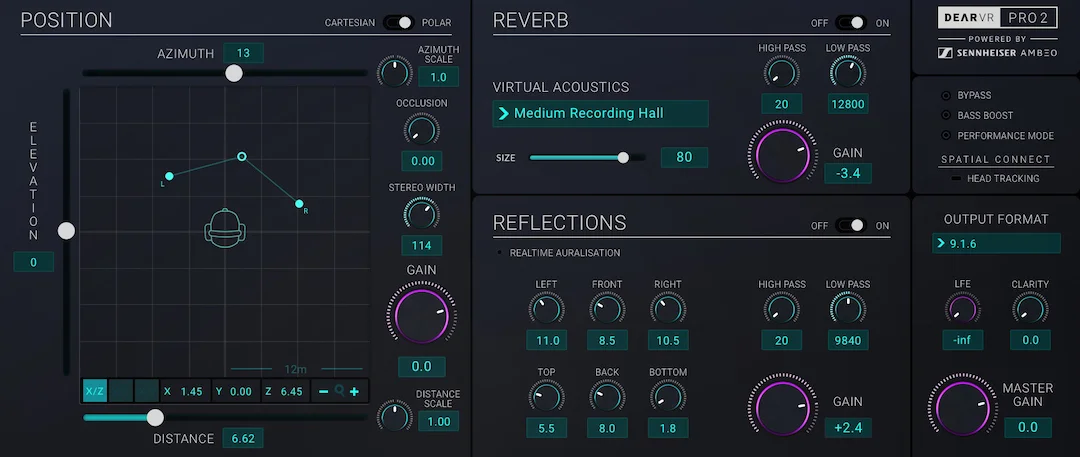Viewport: 1080px width, 457px height.
Task: Open the Output Format 9.1.6 dropdown
Action: point(996,243)
